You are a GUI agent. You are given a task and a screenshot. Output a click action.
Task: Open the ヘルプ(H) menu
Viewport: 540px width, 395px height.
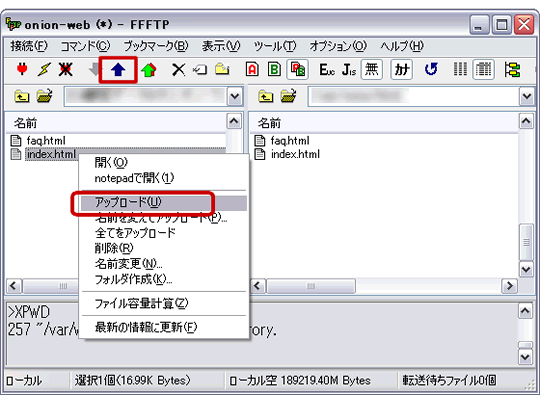[x=402, y=46]
